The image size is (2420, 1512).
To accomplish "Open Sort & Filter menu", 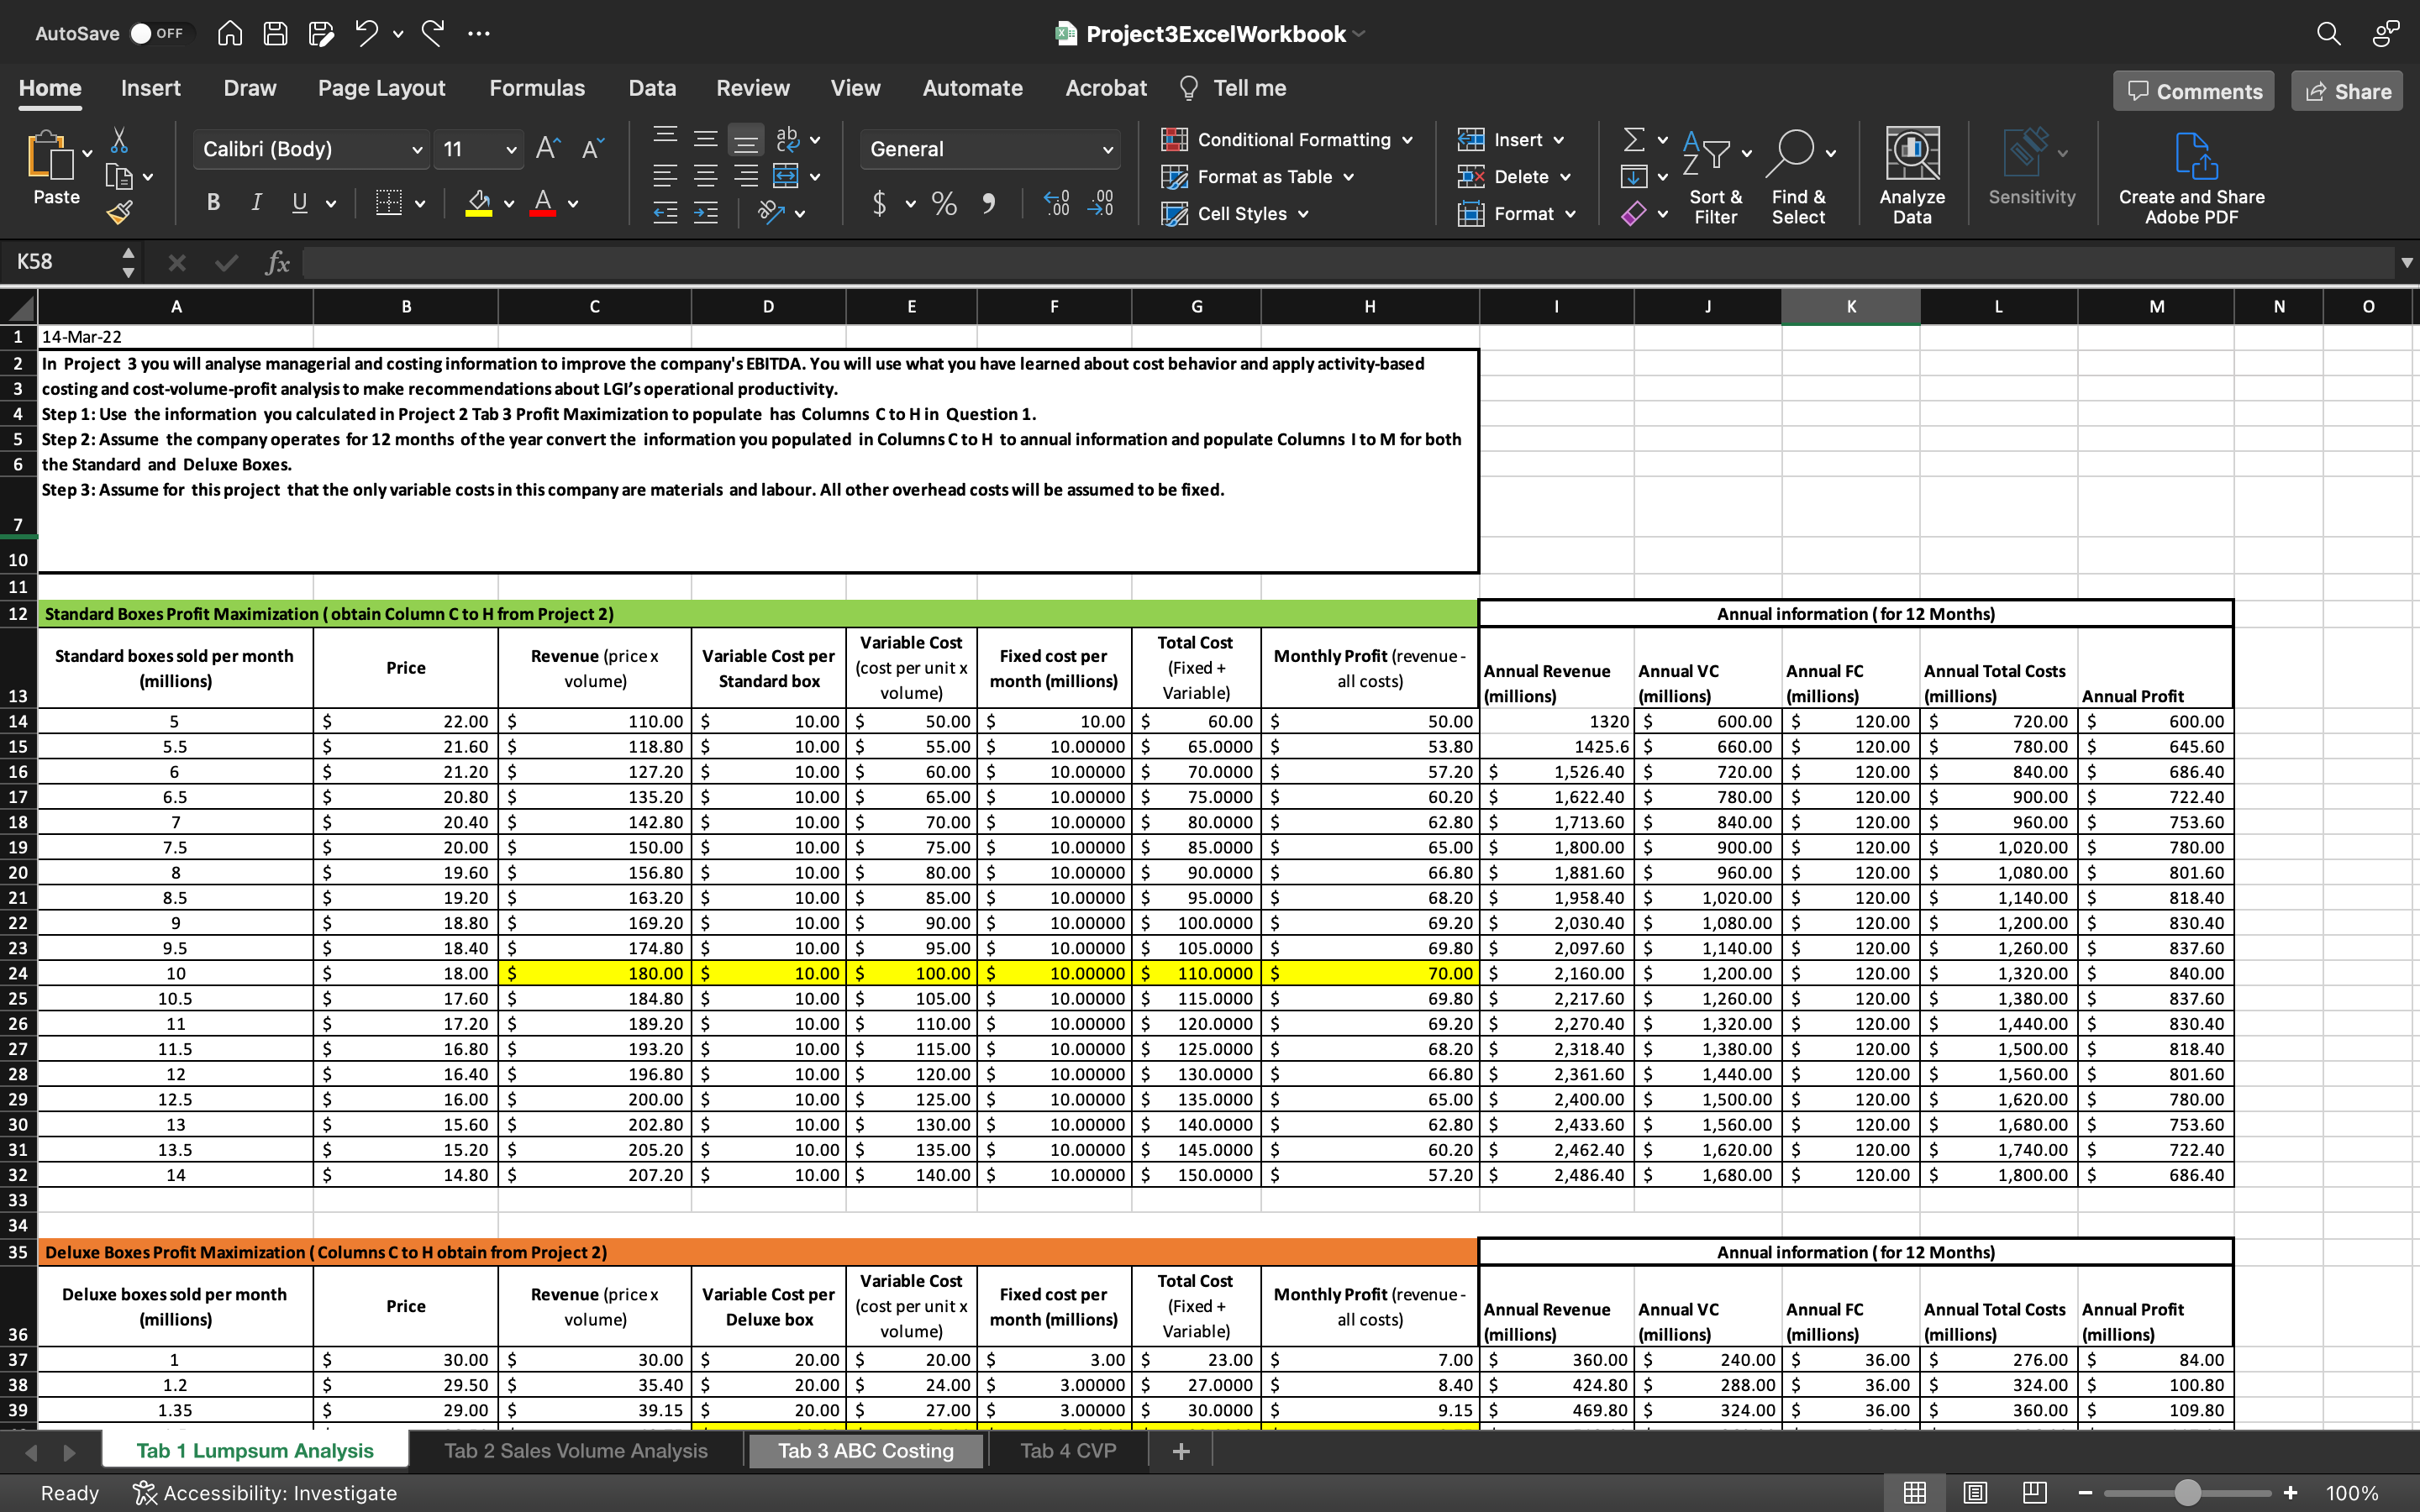I will 1716,176.
